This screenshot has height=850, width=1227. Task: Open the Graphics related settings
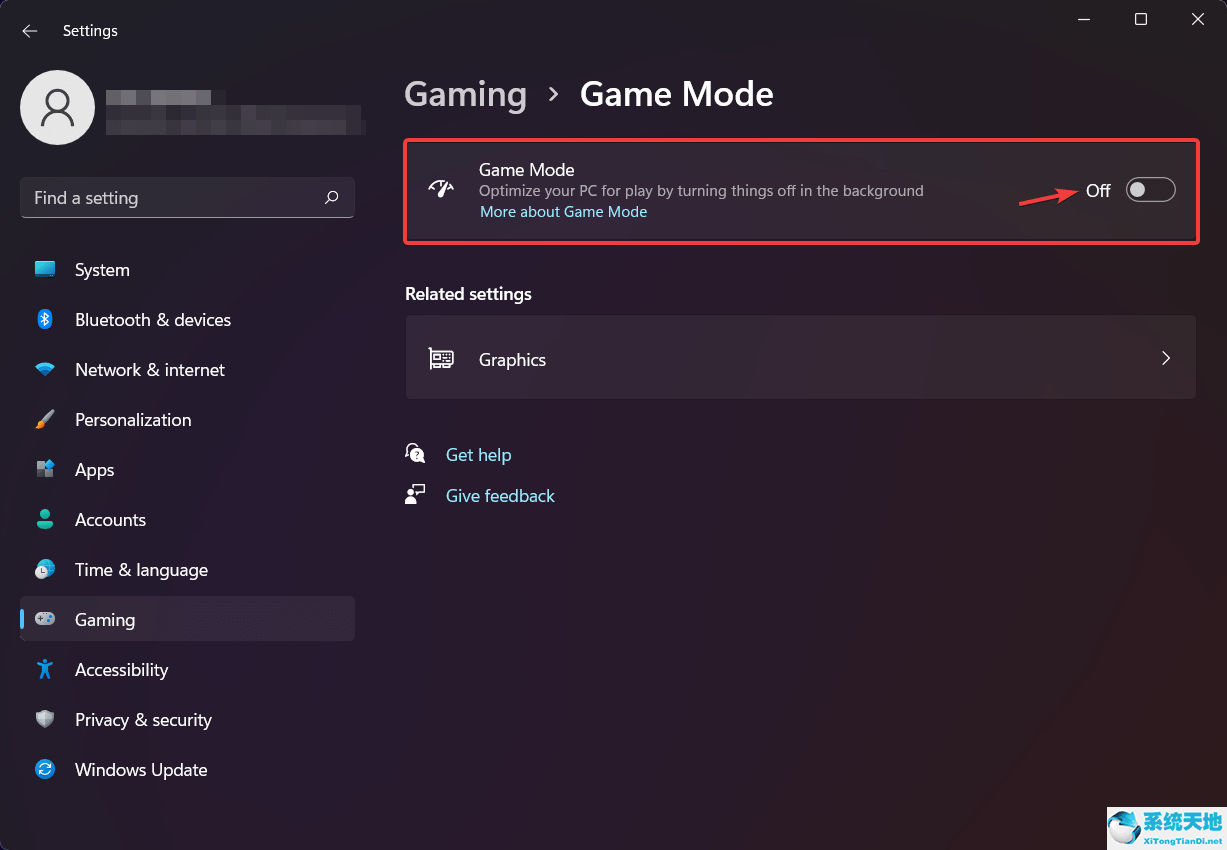[800, 357]
